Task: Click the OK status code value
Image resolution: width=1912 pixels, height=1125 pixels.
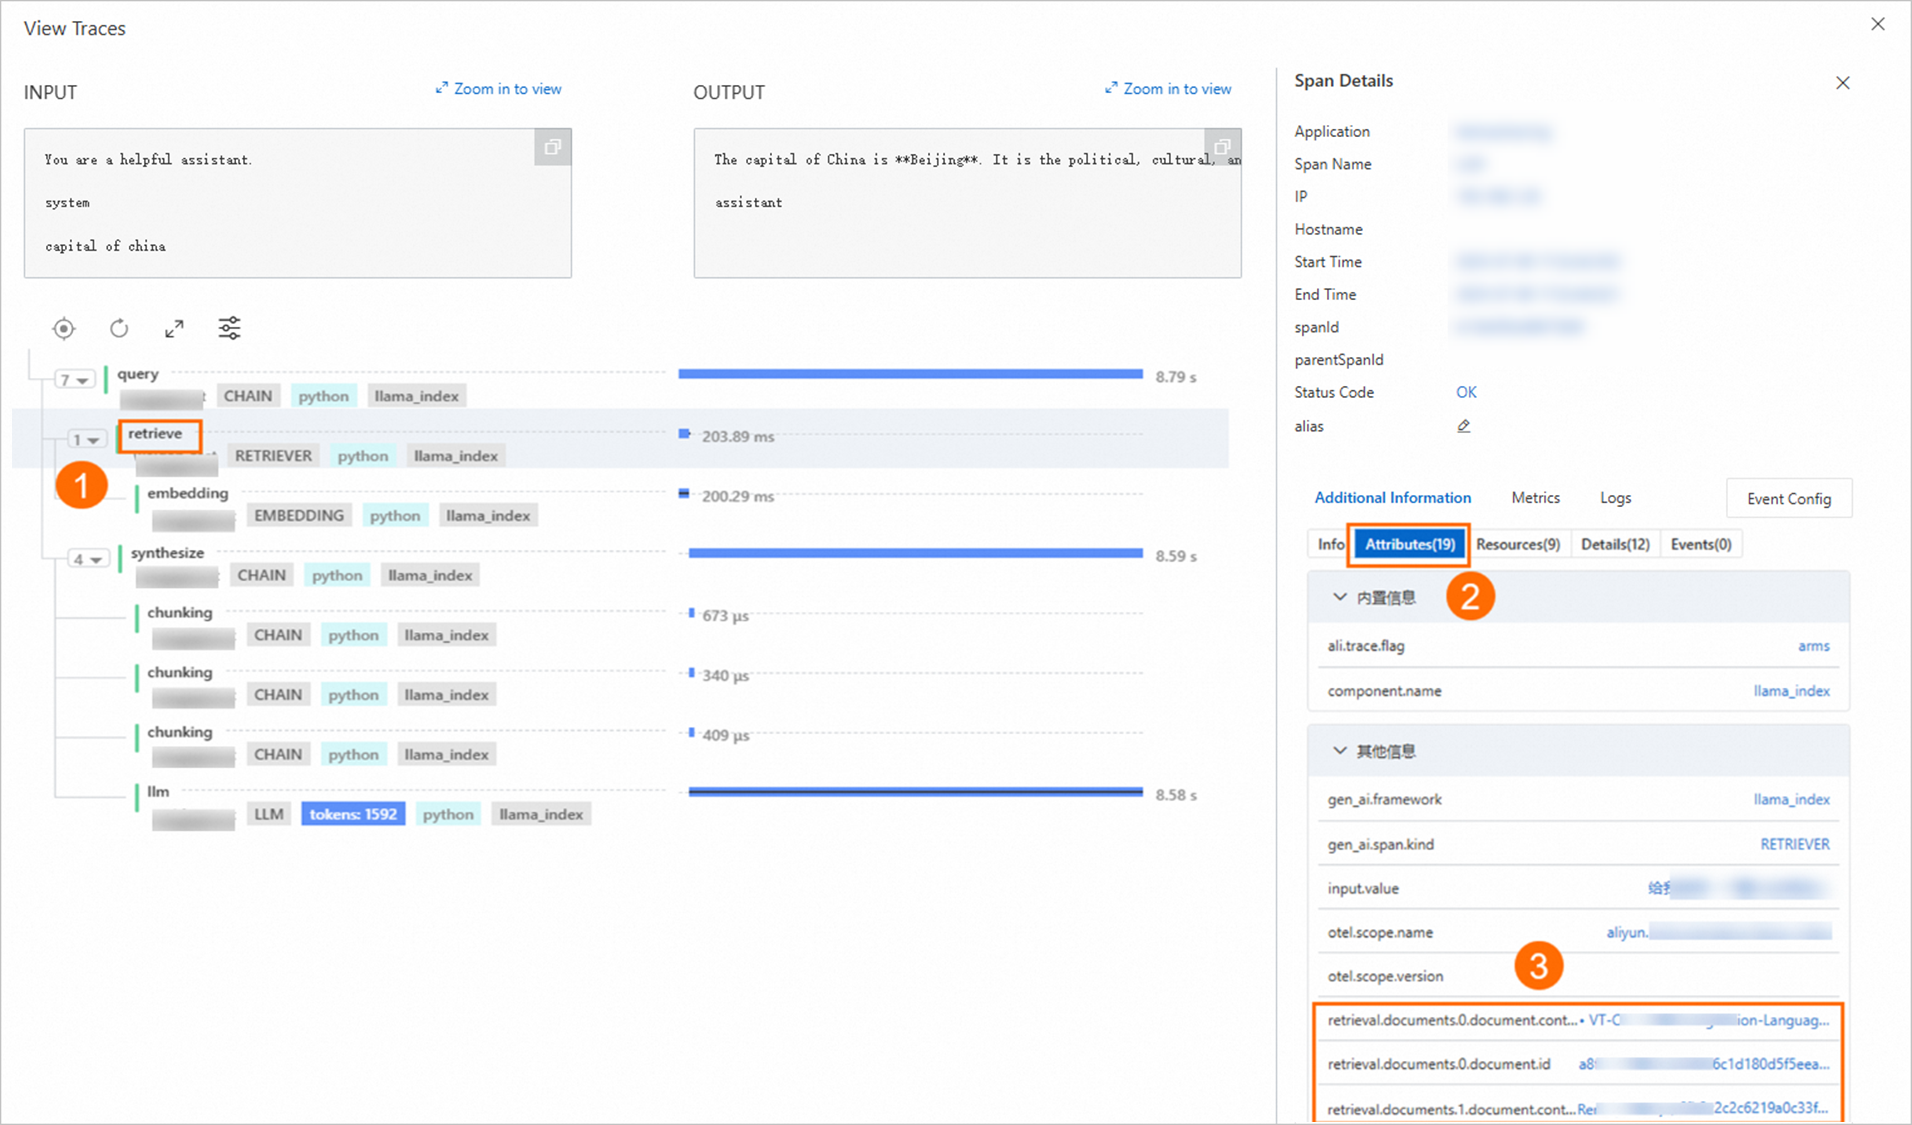Action: click(x=1466, y=392)
